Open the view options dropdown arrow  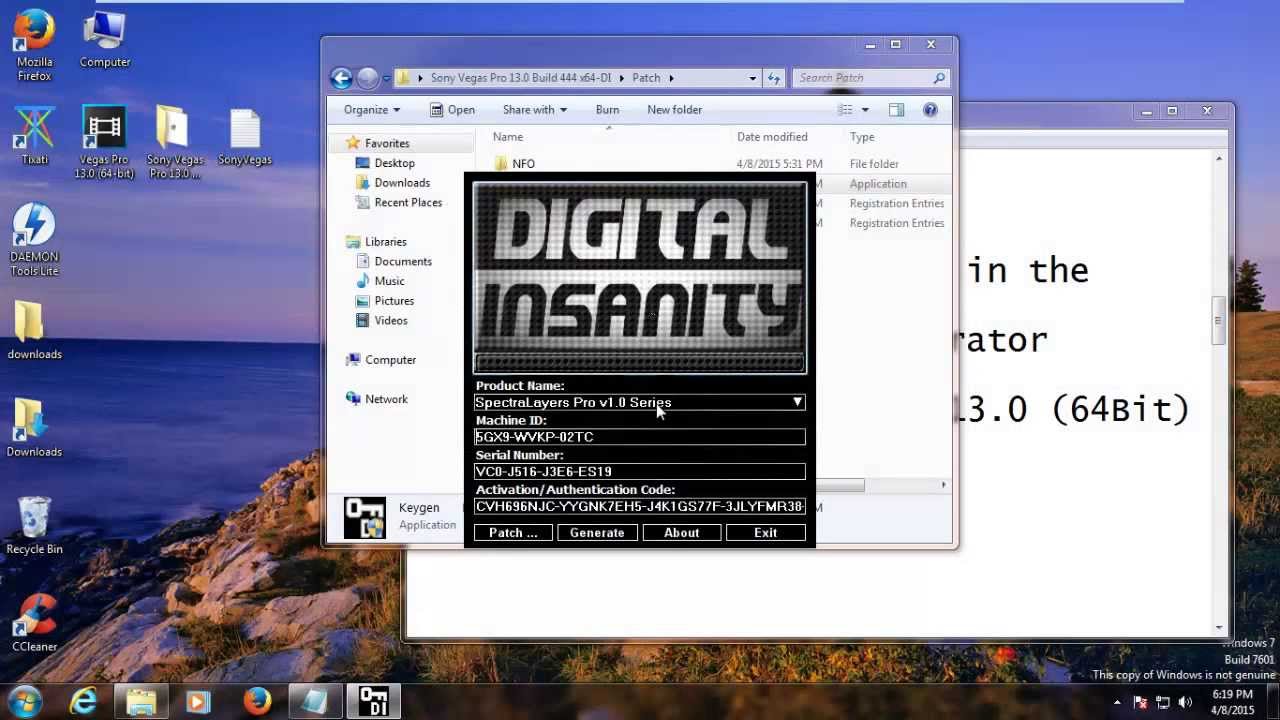click(x=865, y=110)
